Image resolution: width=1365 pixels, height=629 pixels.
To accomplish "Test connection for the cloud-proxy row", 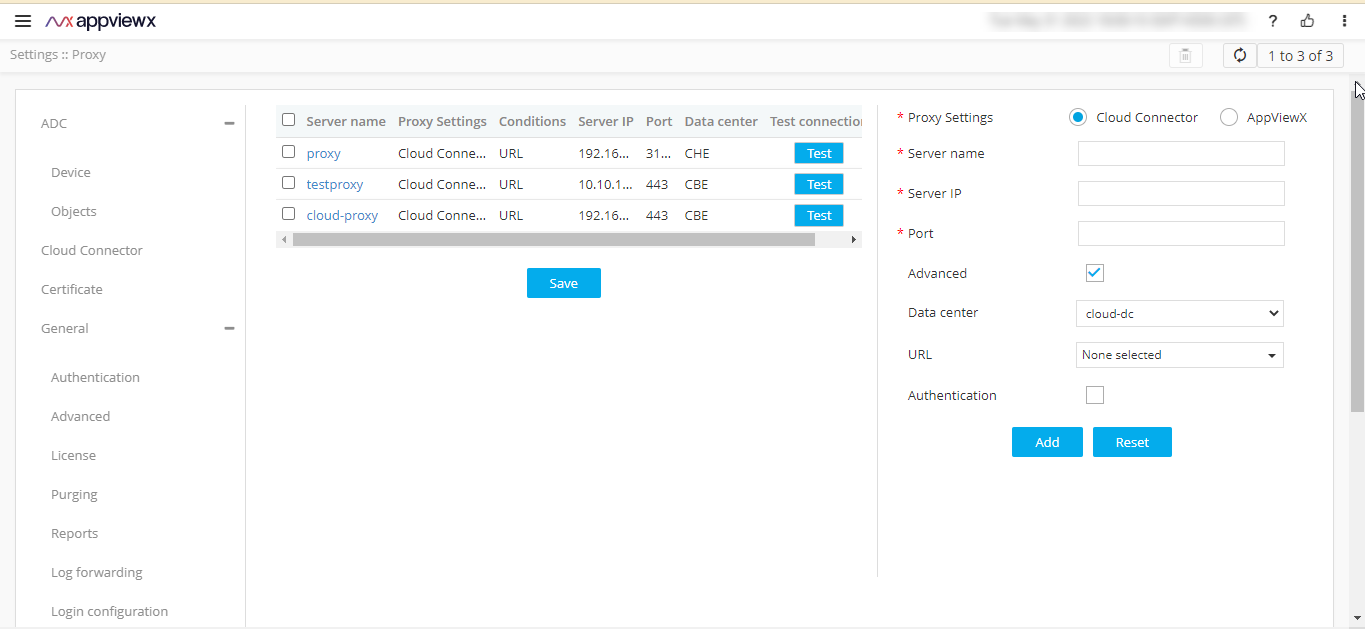I will pos(819,216).
